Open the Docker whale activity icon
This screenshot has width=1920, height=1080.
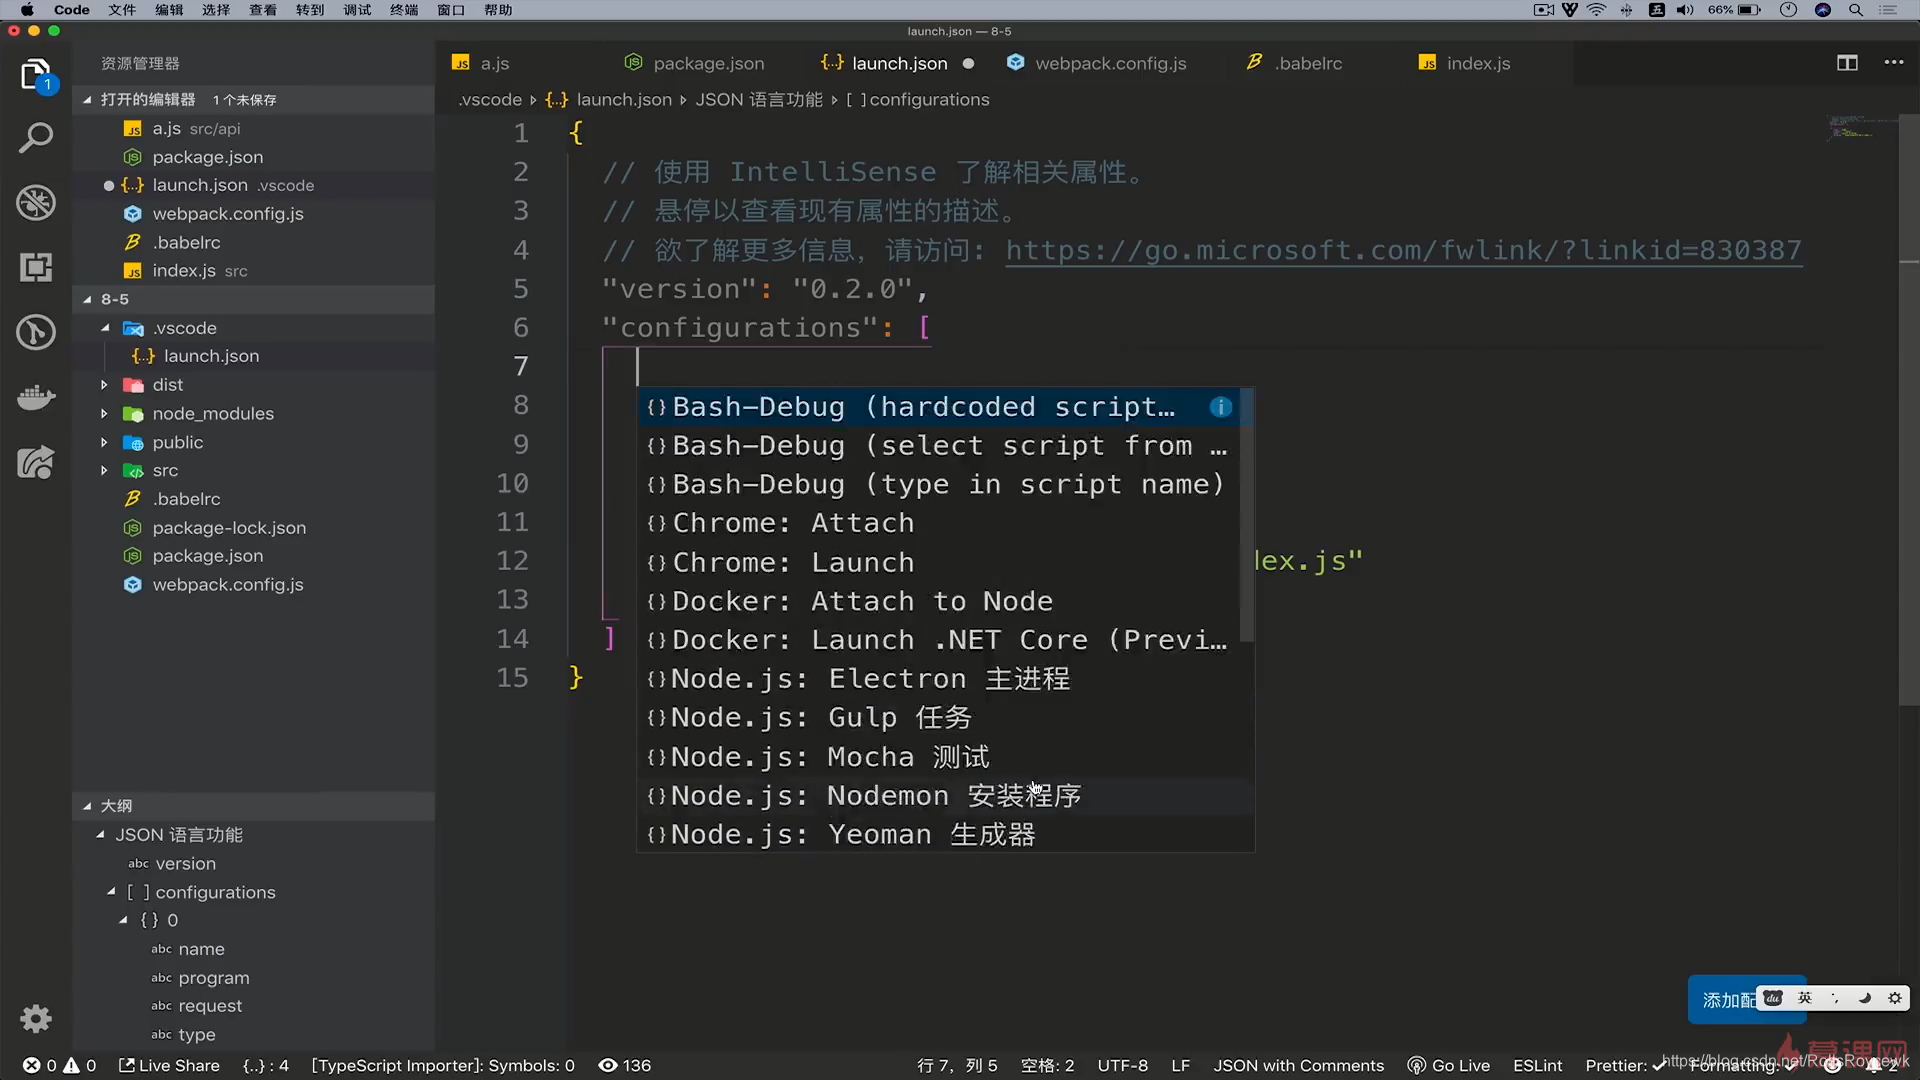tap(36, 398)
